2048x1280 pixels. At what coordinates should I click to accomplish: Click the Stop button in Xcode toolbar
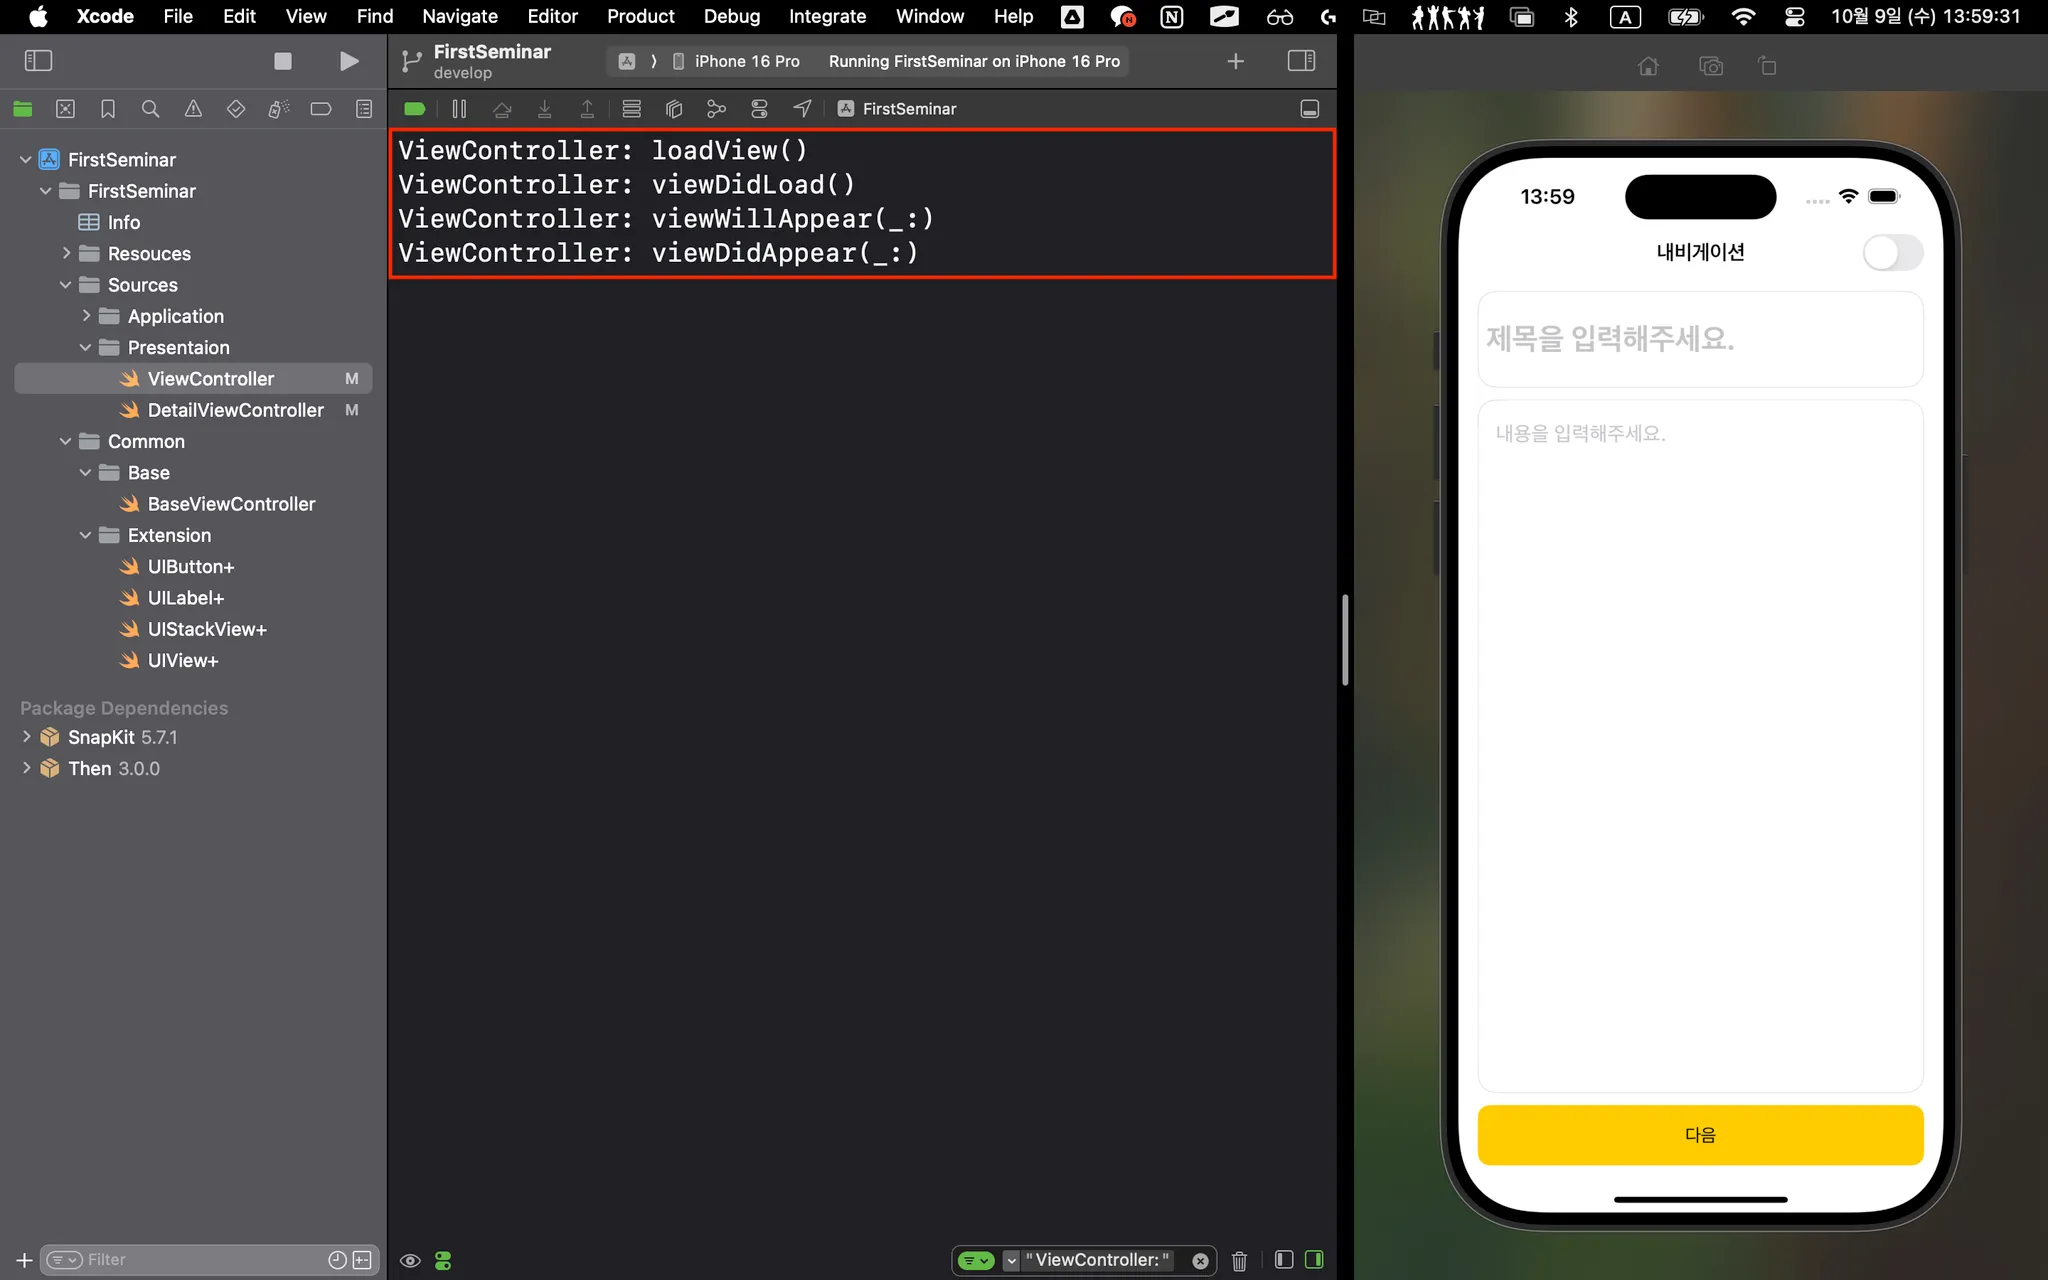click(283, 61)
